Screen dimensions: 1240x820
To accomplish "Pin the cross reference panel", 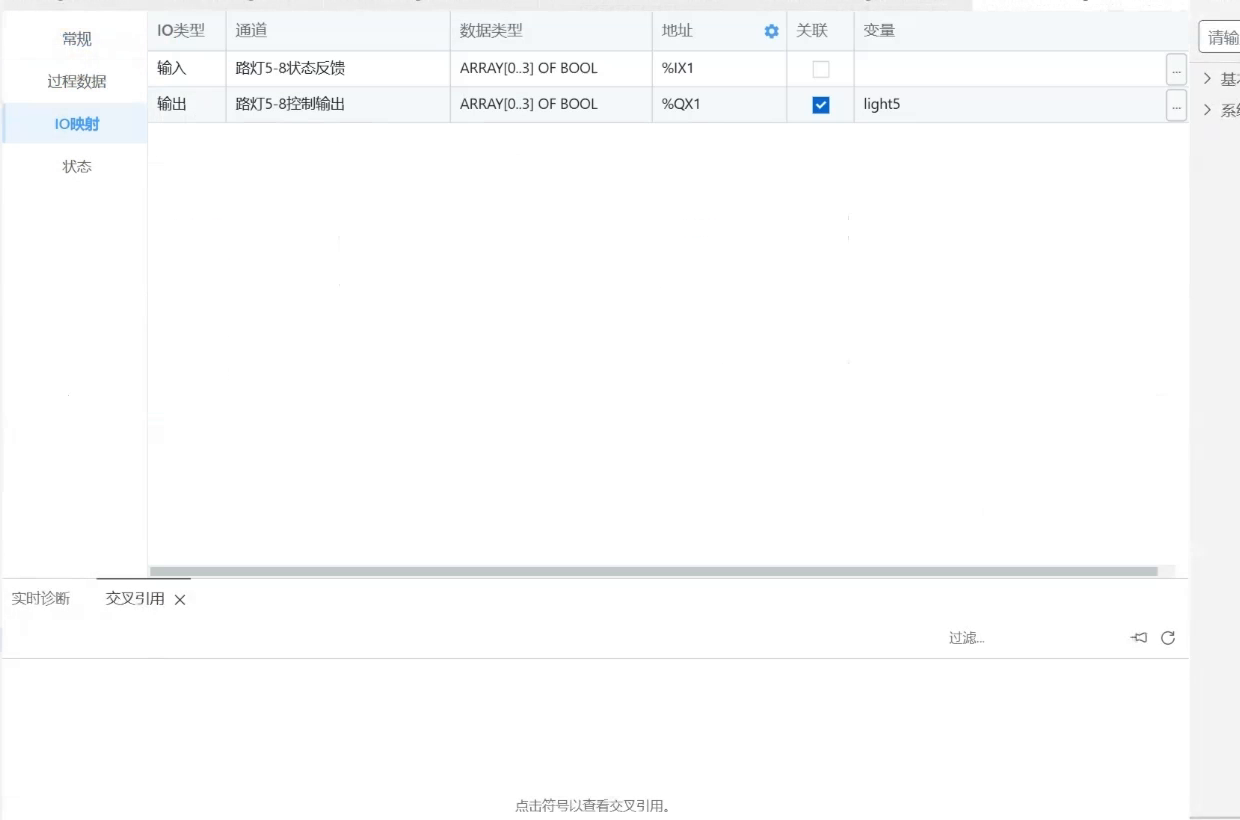I will click(1139, 638).
